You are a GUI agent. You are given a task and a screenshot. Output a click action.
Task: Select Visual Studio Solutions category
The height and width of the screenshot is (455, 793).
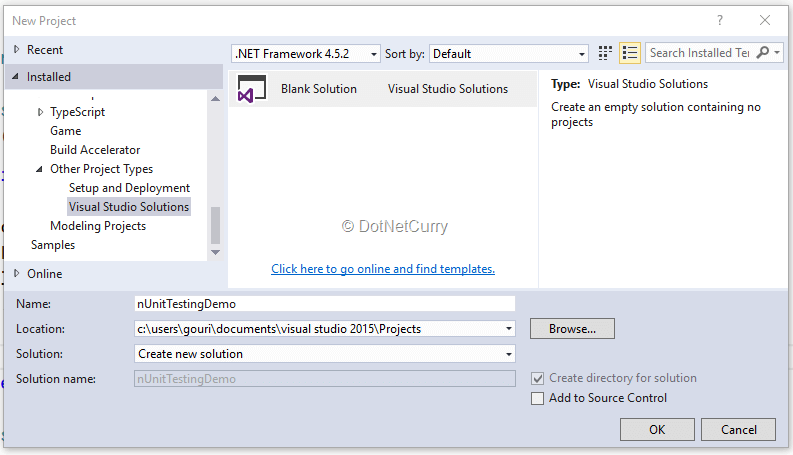129,207
